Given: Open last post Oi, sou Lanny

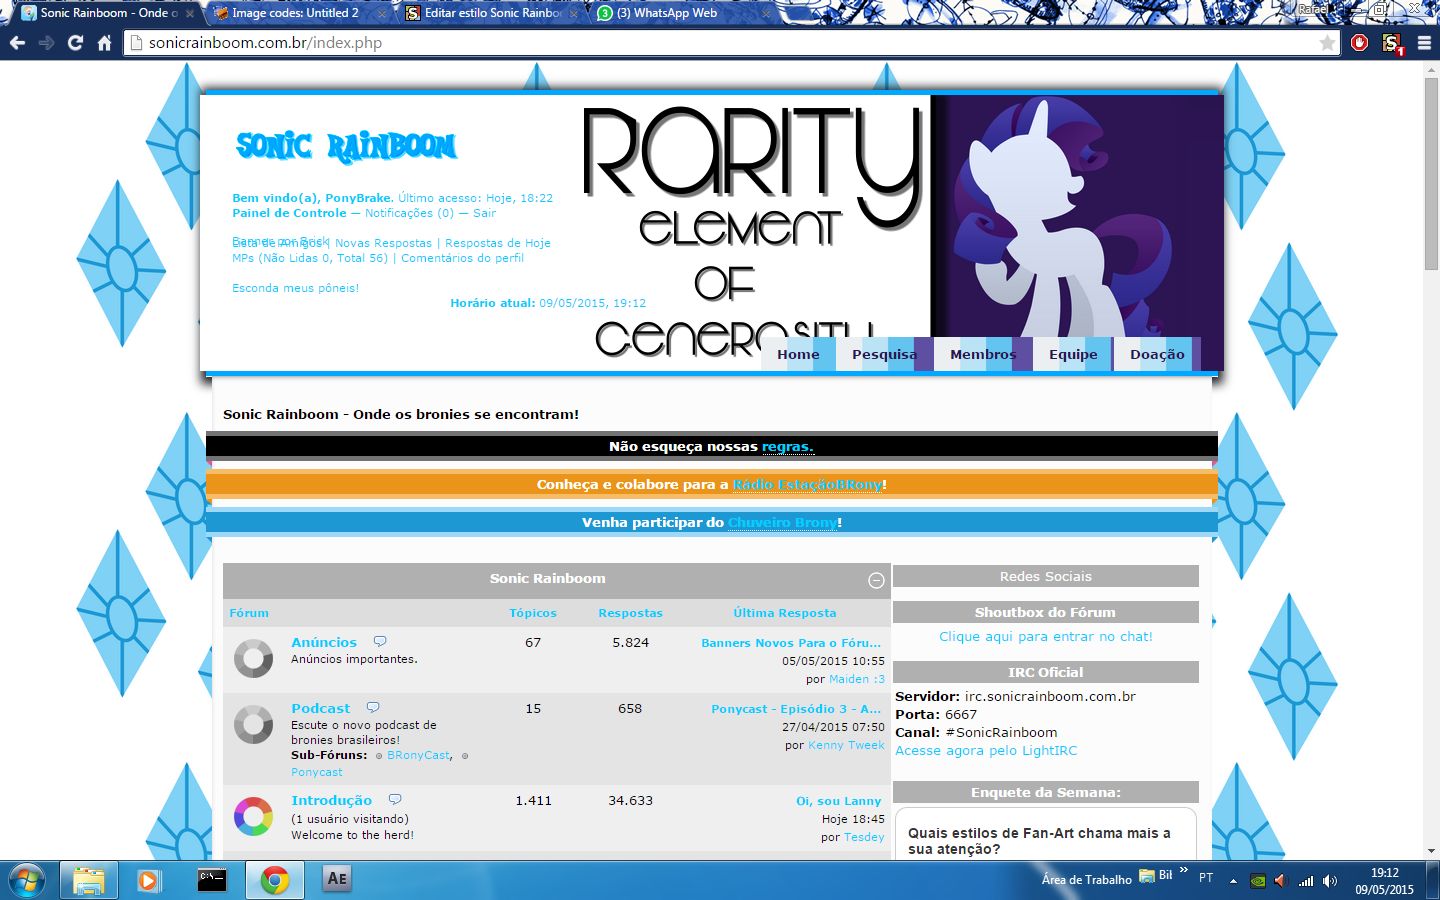Looking at the screenshot, I should 838,801.
